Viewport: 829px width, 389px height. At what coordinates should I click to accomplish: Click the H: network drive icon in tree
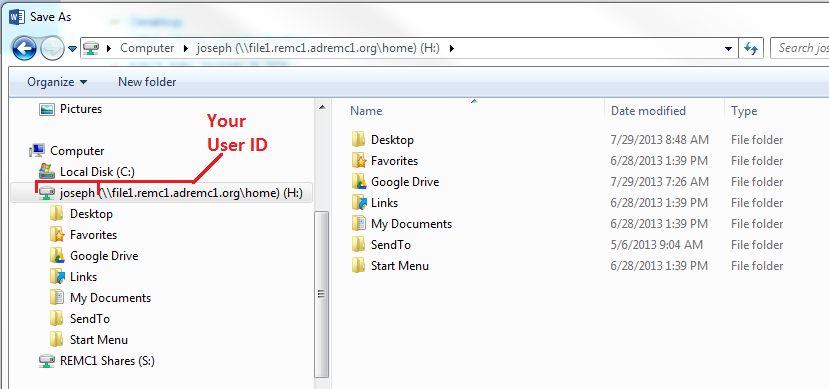[47, 193]
